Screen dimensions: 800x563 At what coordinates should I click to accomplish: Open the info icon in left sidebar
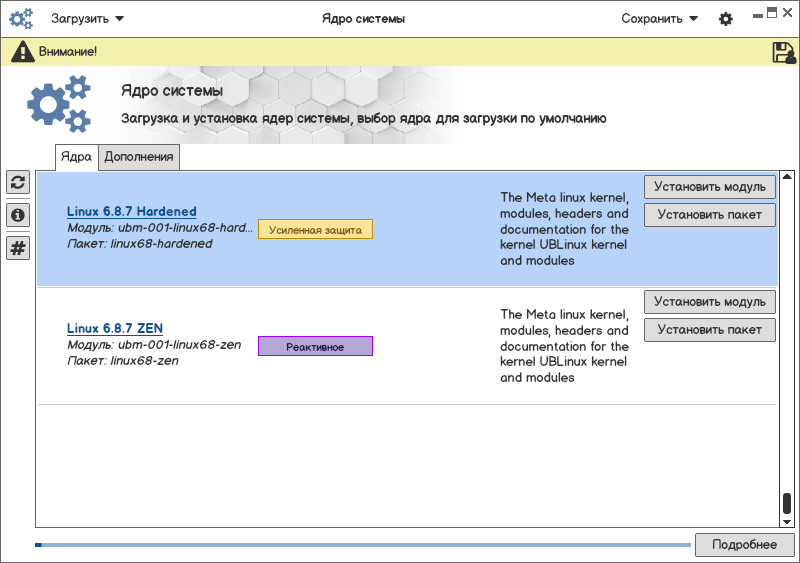(x=18, y=215)
